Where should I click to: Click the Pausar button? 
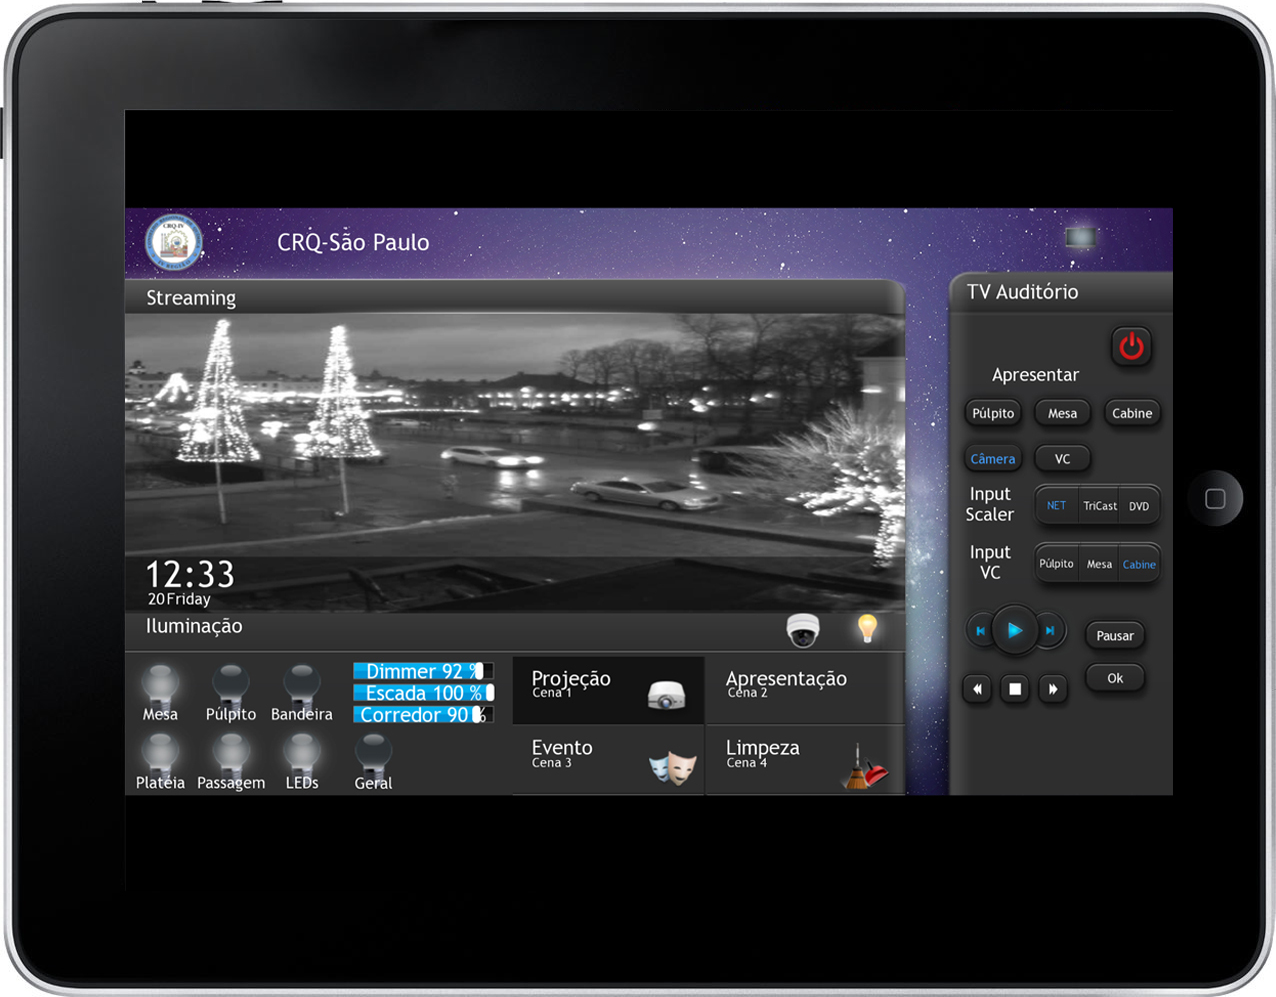point(1114,636)
